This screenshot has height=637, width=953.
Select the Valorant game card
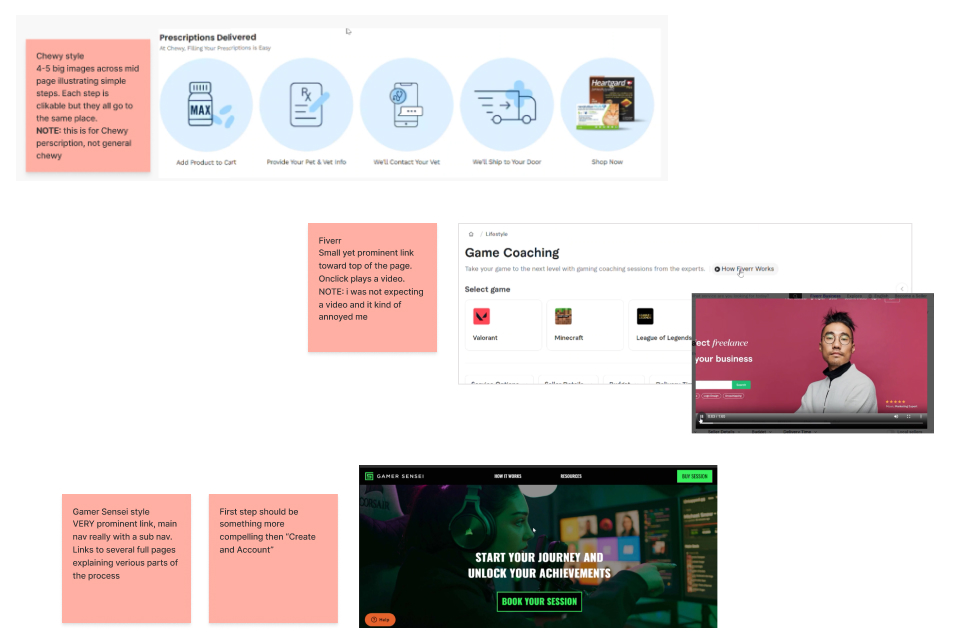pyautogui.click(x=503, y=324)
